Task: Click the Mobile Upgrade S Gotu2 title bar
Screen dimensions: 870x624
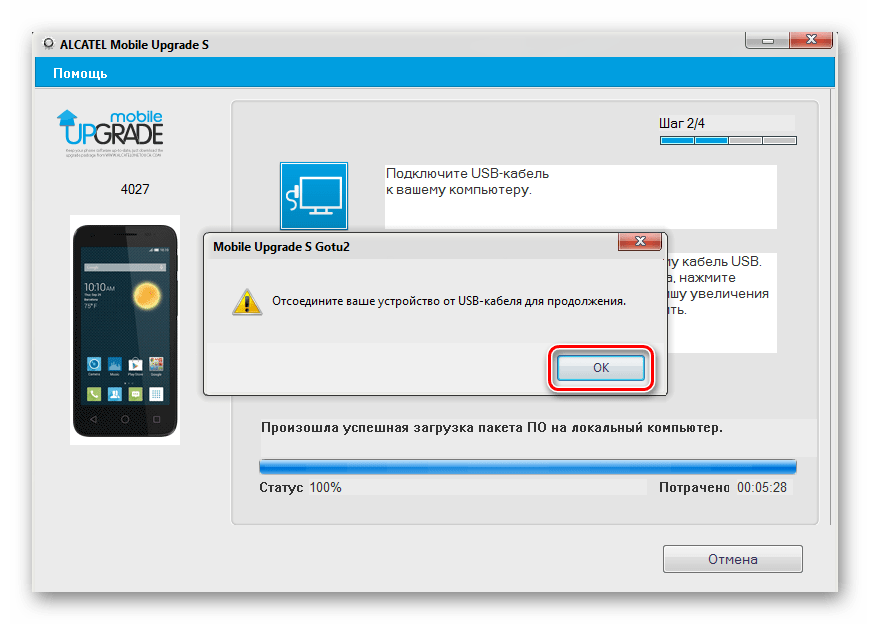Action: pyautogui.click(x=411, y=247)
